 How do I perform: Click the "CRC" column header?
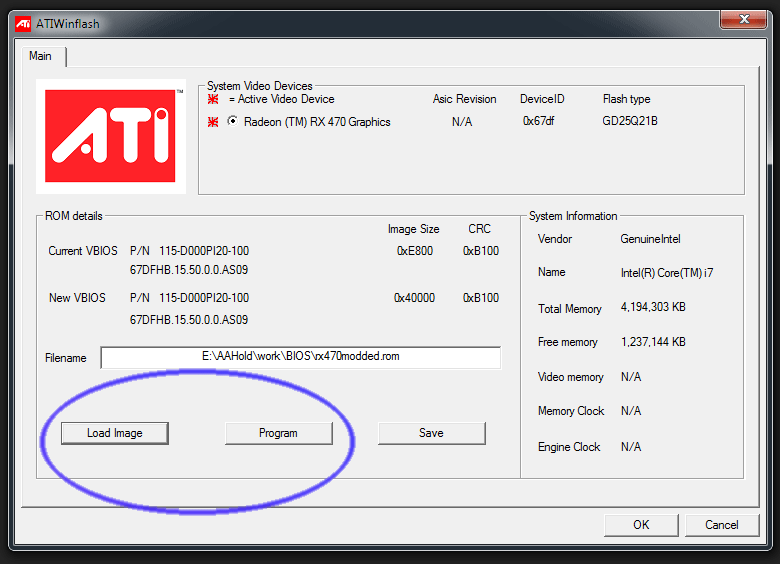coord(480,229)
